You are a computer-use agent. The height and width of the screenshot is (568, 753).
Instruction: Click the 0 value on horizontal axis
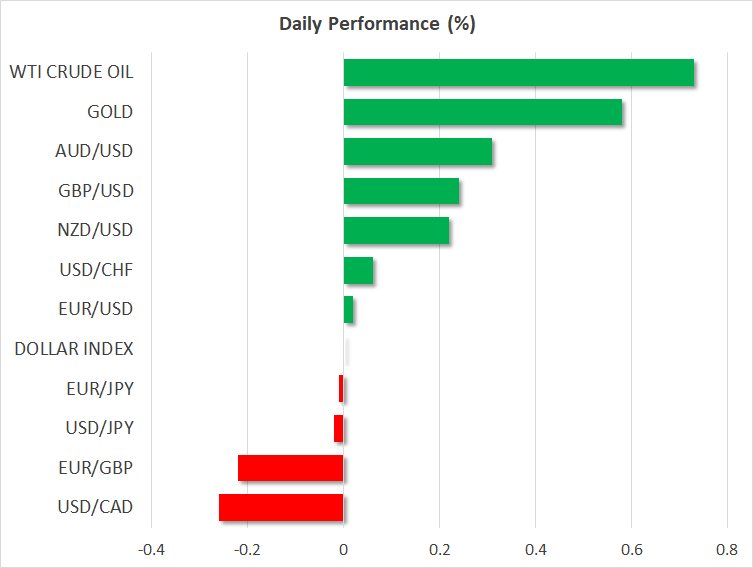point(343,549)
